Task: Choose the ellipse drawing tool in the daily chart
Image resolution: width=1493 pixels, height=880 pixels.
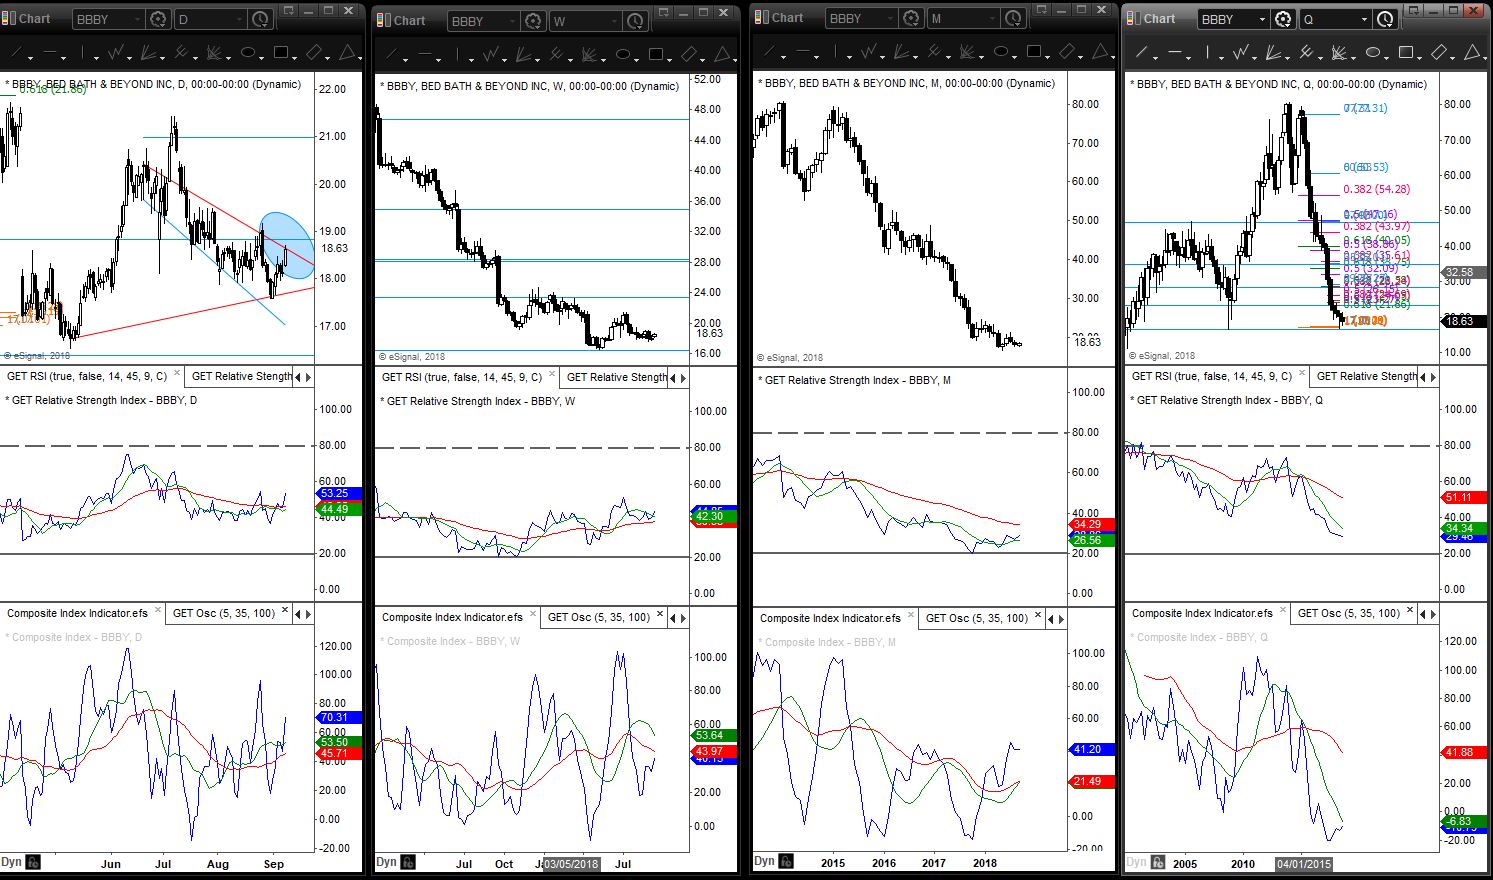Action: pos(248,52)
